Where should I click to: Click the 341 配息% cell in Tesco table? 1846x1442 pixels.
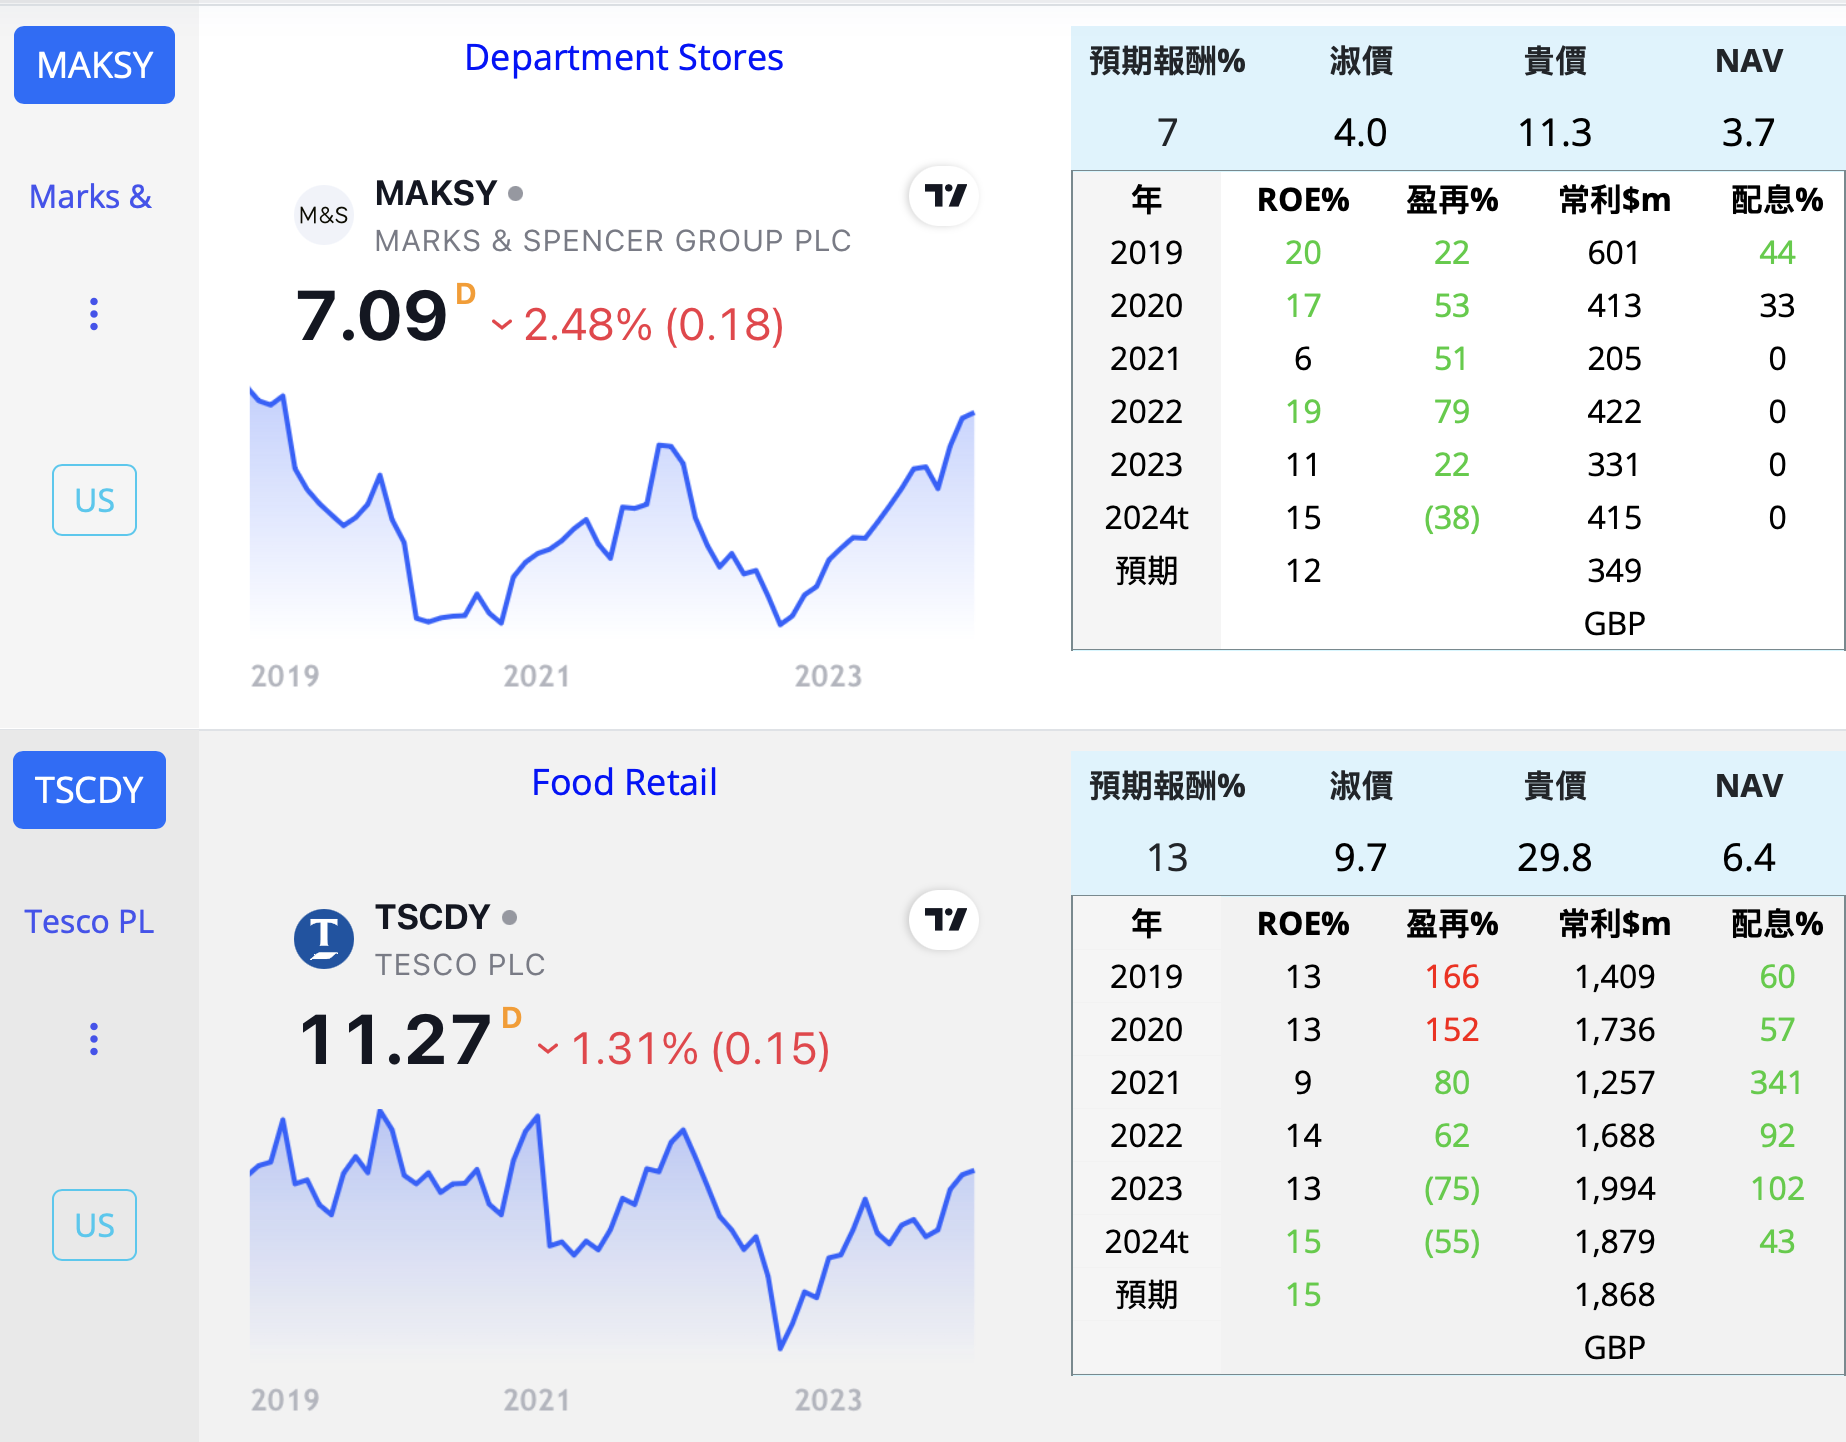1776,1083
